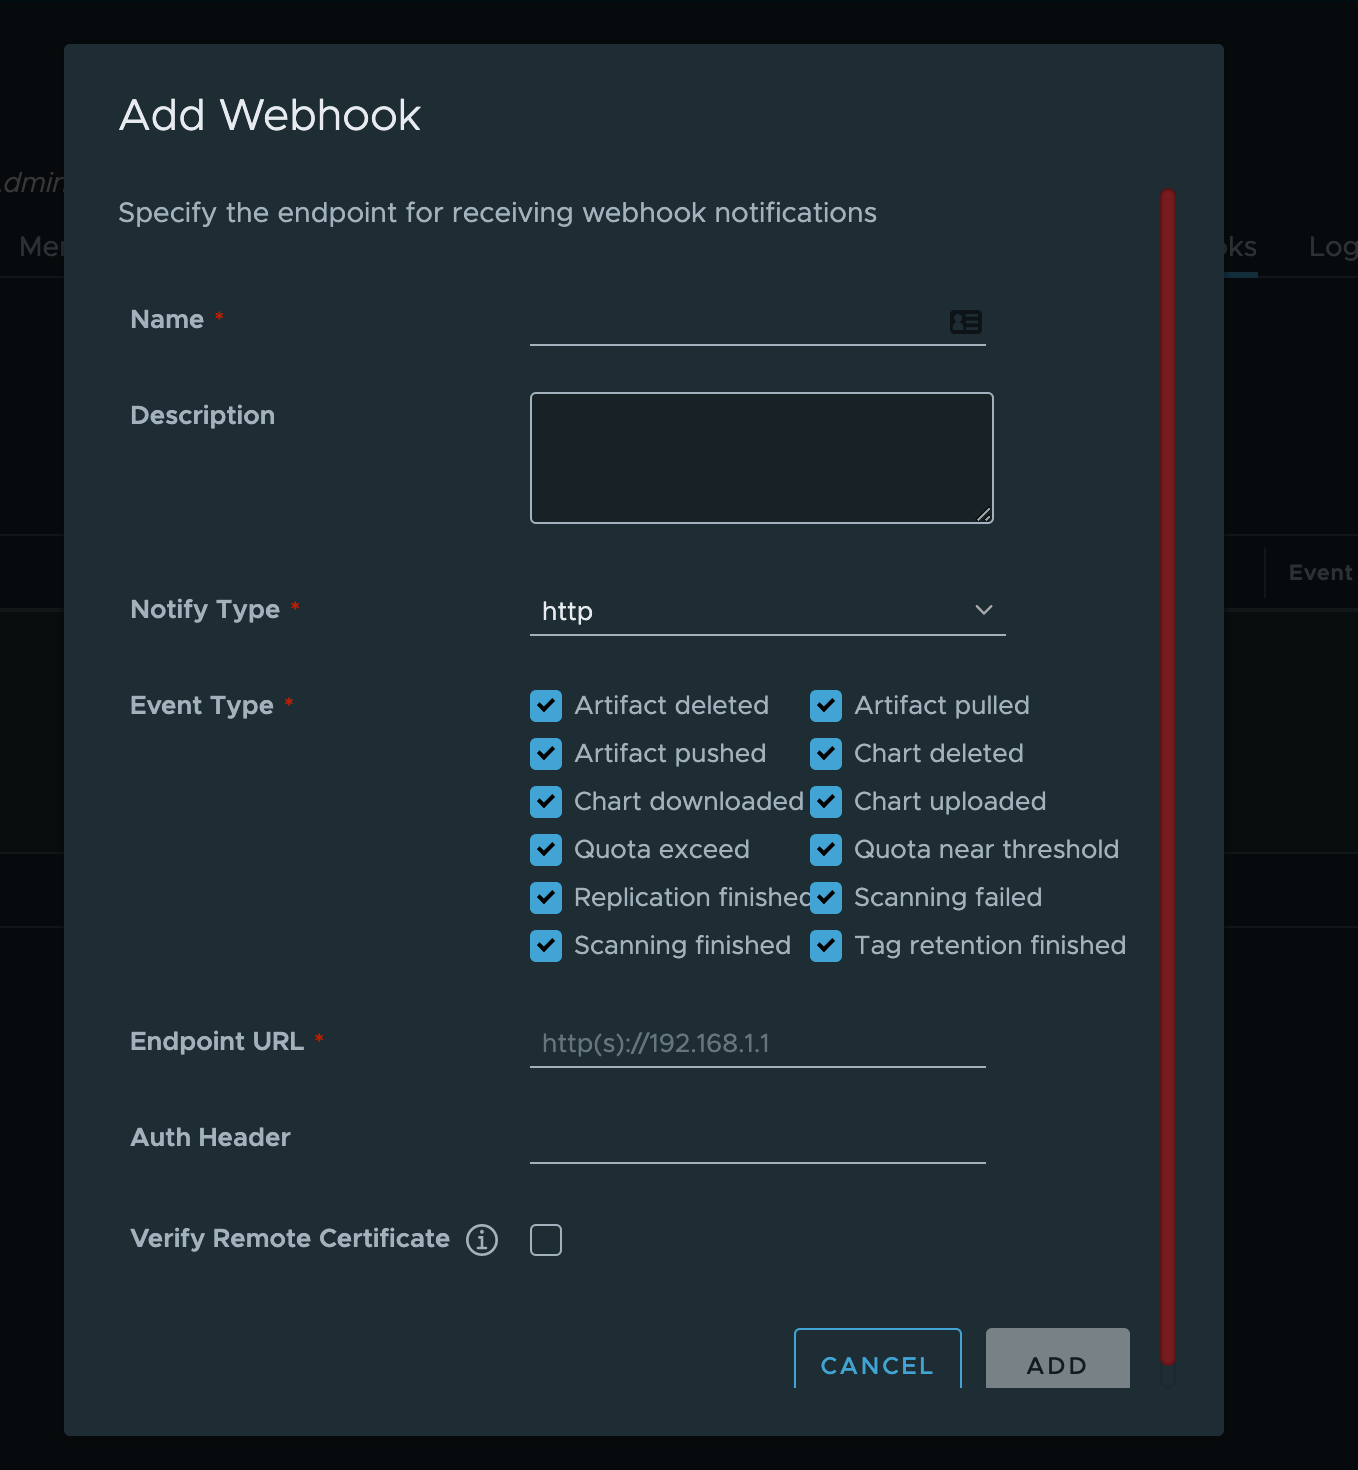Click the Endpoint URL input field
This screenshot has width=1358, height=1470.
click(757, 1043)
